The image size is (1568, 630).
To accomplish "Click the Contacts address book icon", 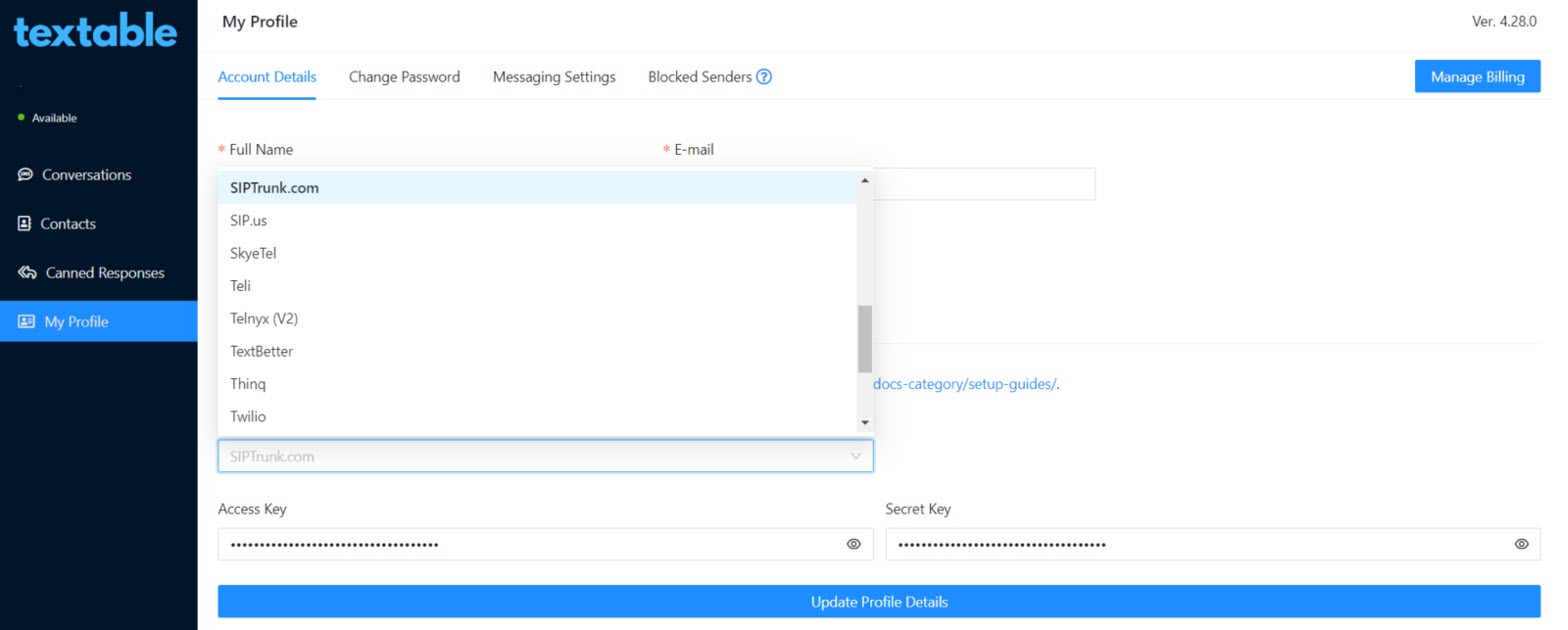I will 25,223.
